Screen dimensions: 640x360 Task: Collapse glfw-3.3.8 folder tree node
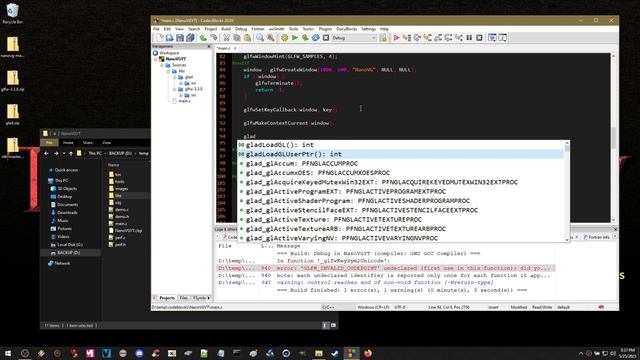coord(175,89)
